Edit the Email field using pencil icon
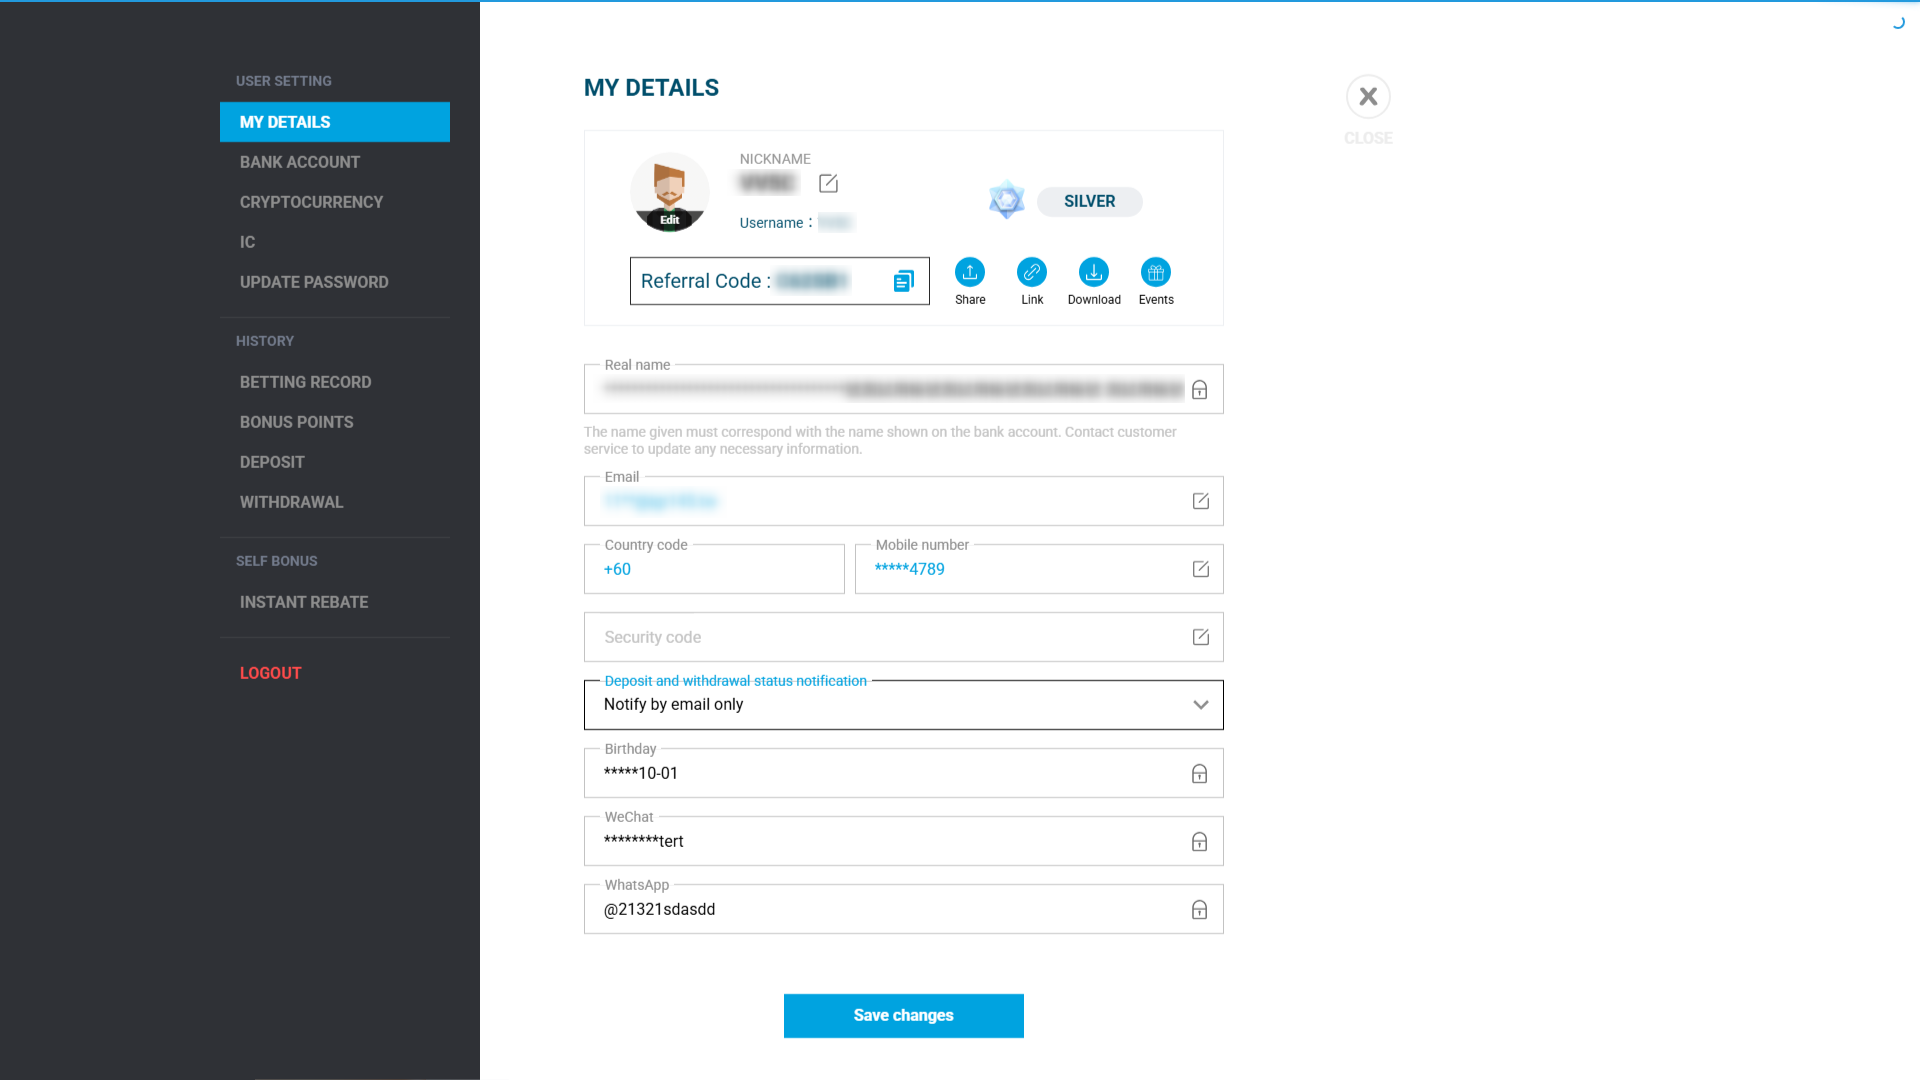Image resolution: width=1920 pixels, height=1080 pixels. pos(1200,501)
